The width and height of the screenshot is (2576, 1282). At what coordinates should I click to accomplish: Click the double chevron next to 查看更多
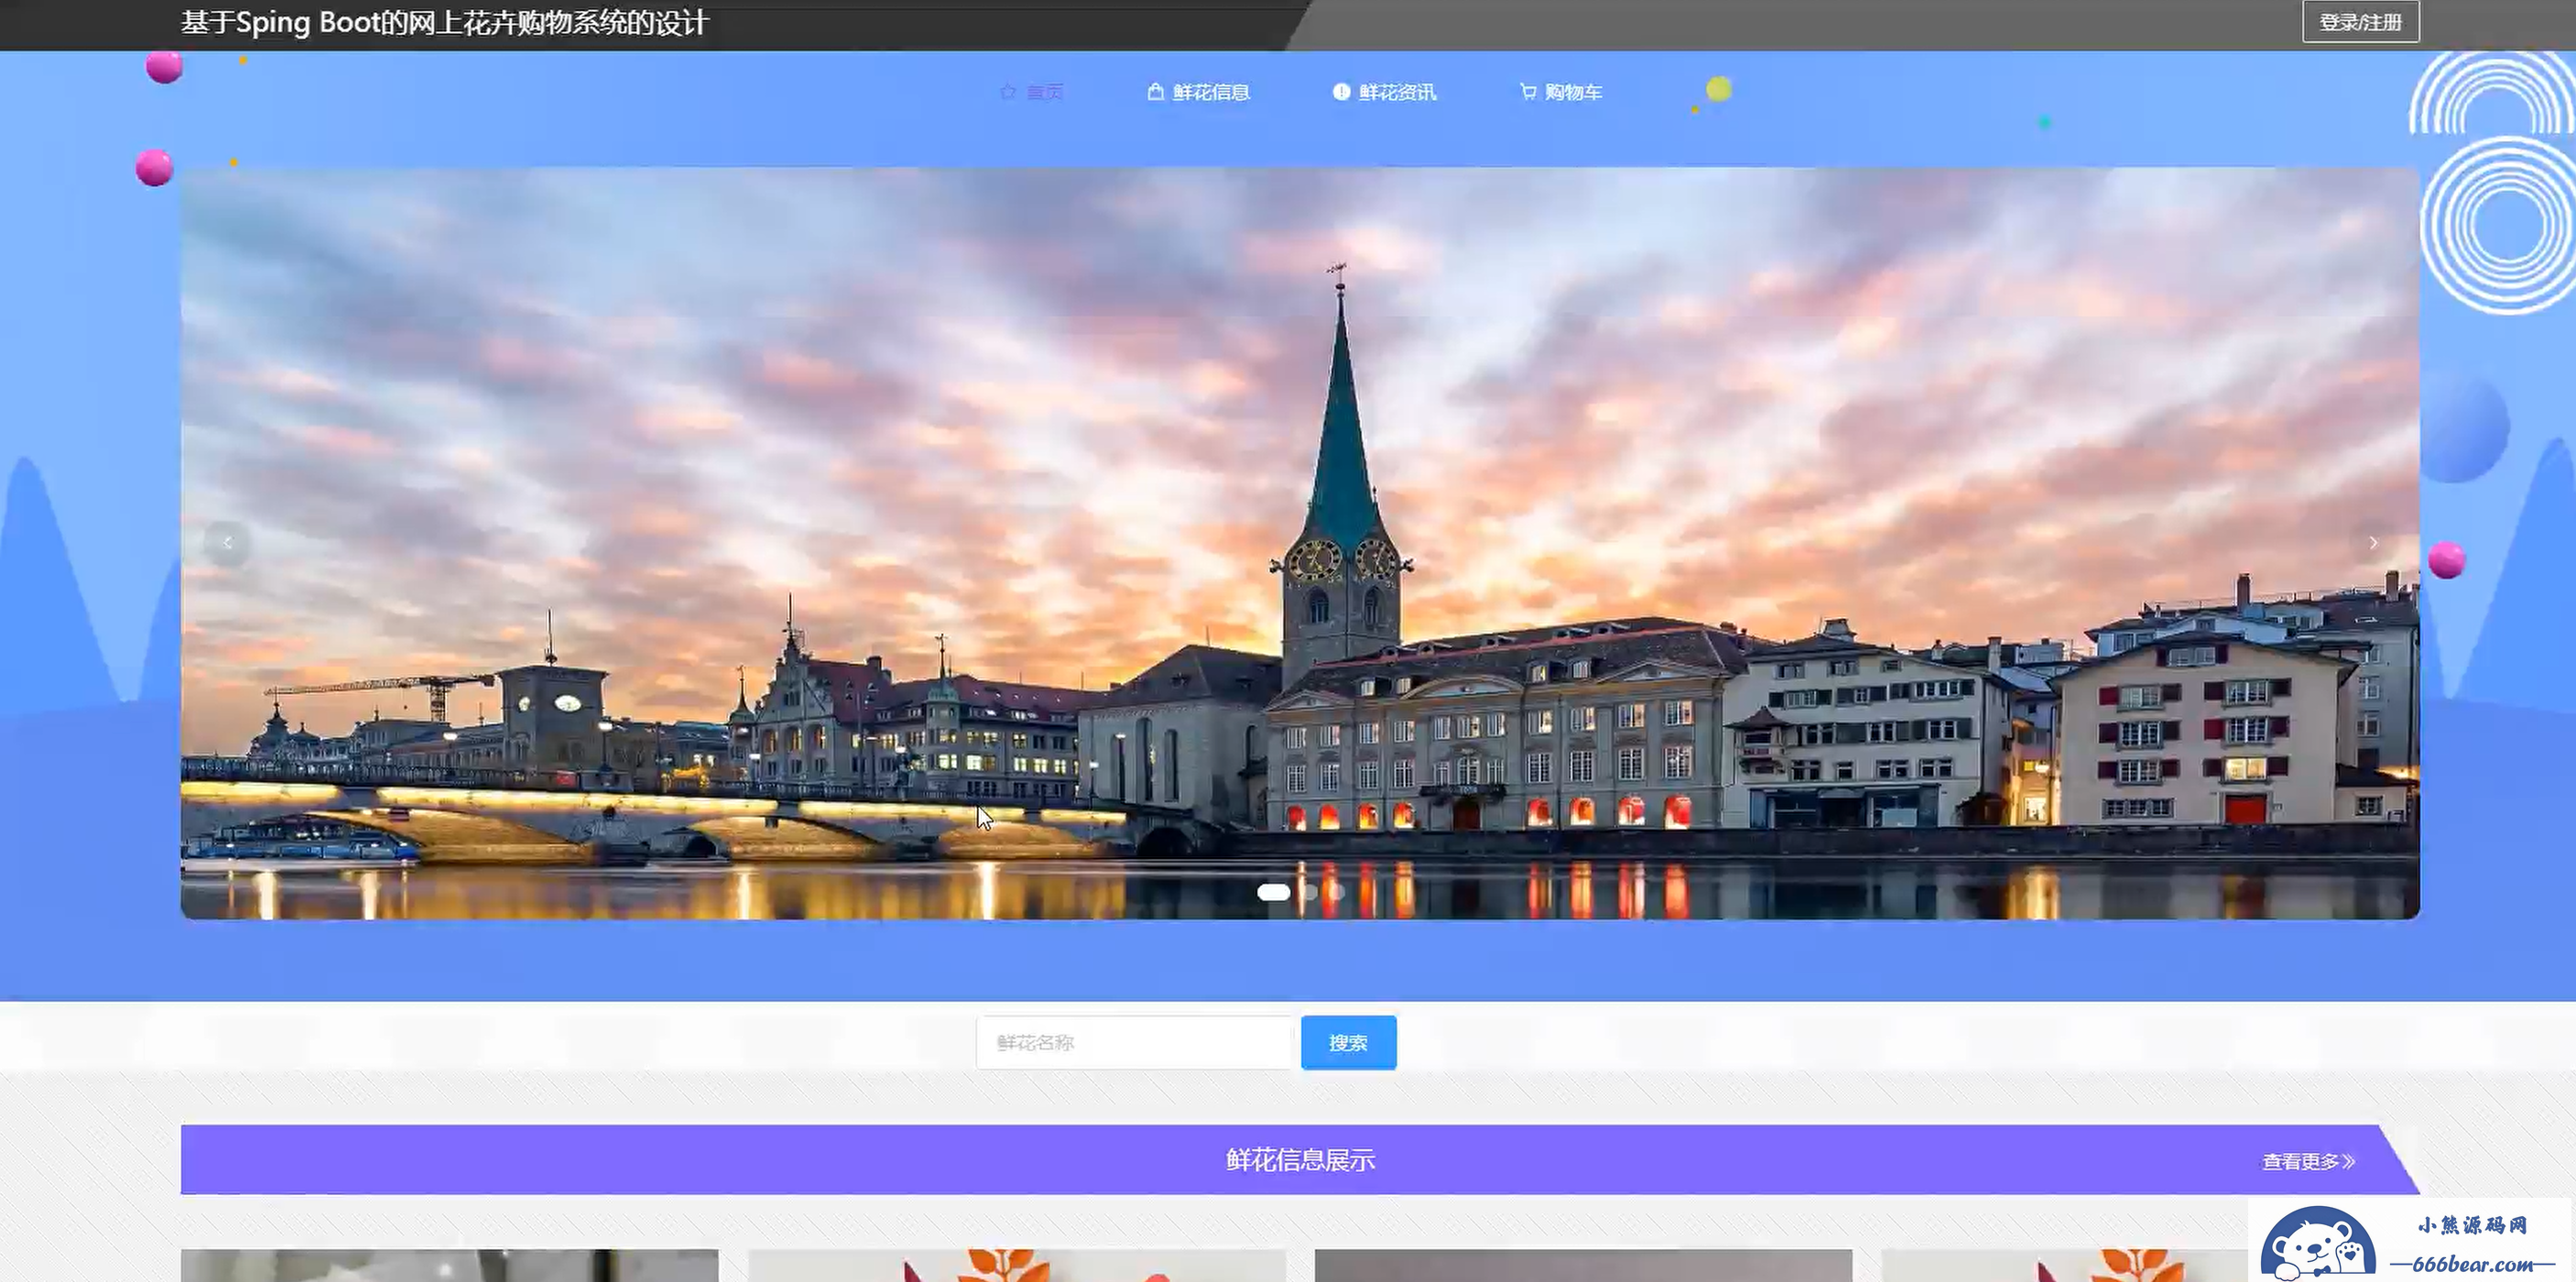pyautogui.click(x=2349, y=1161)
